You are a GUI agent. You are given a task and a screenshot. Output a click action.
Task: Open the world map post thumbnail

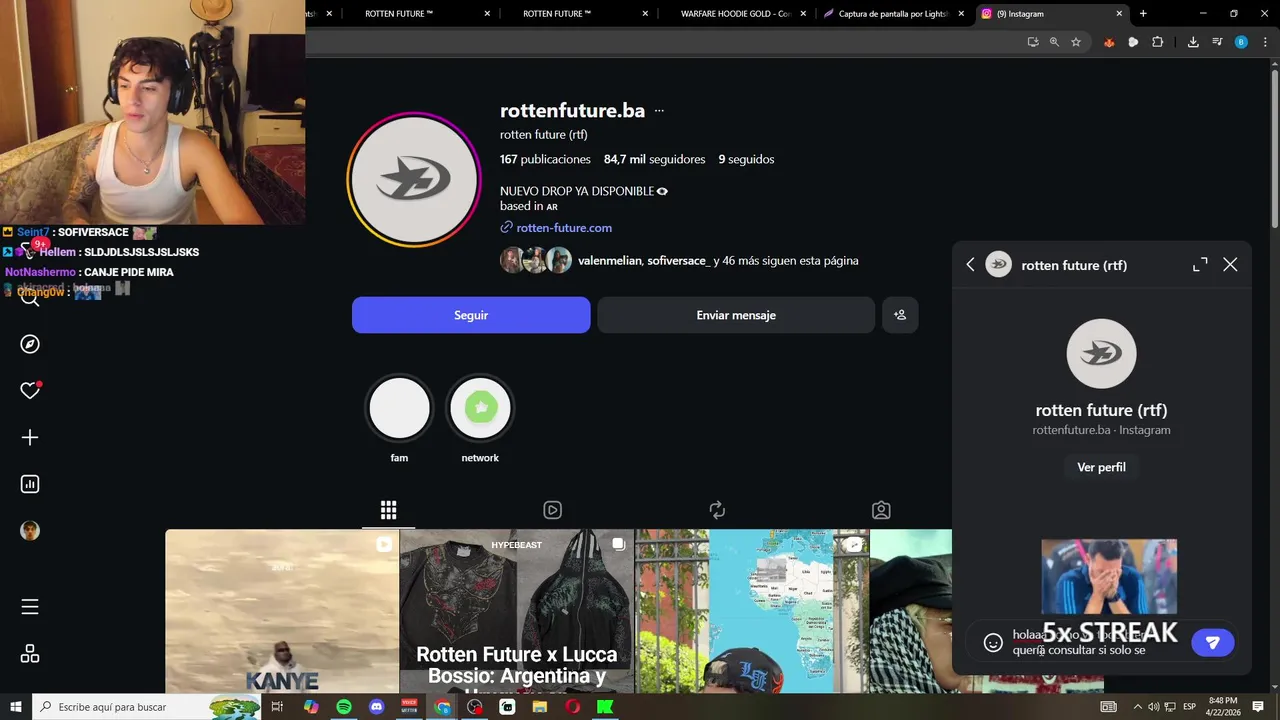(x=752, y=611)
